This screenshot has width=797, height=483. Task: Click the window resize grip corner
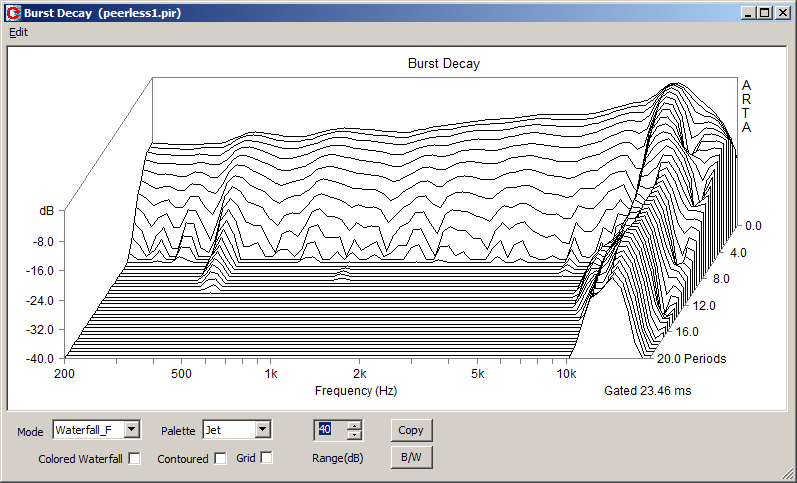(787, 474)
